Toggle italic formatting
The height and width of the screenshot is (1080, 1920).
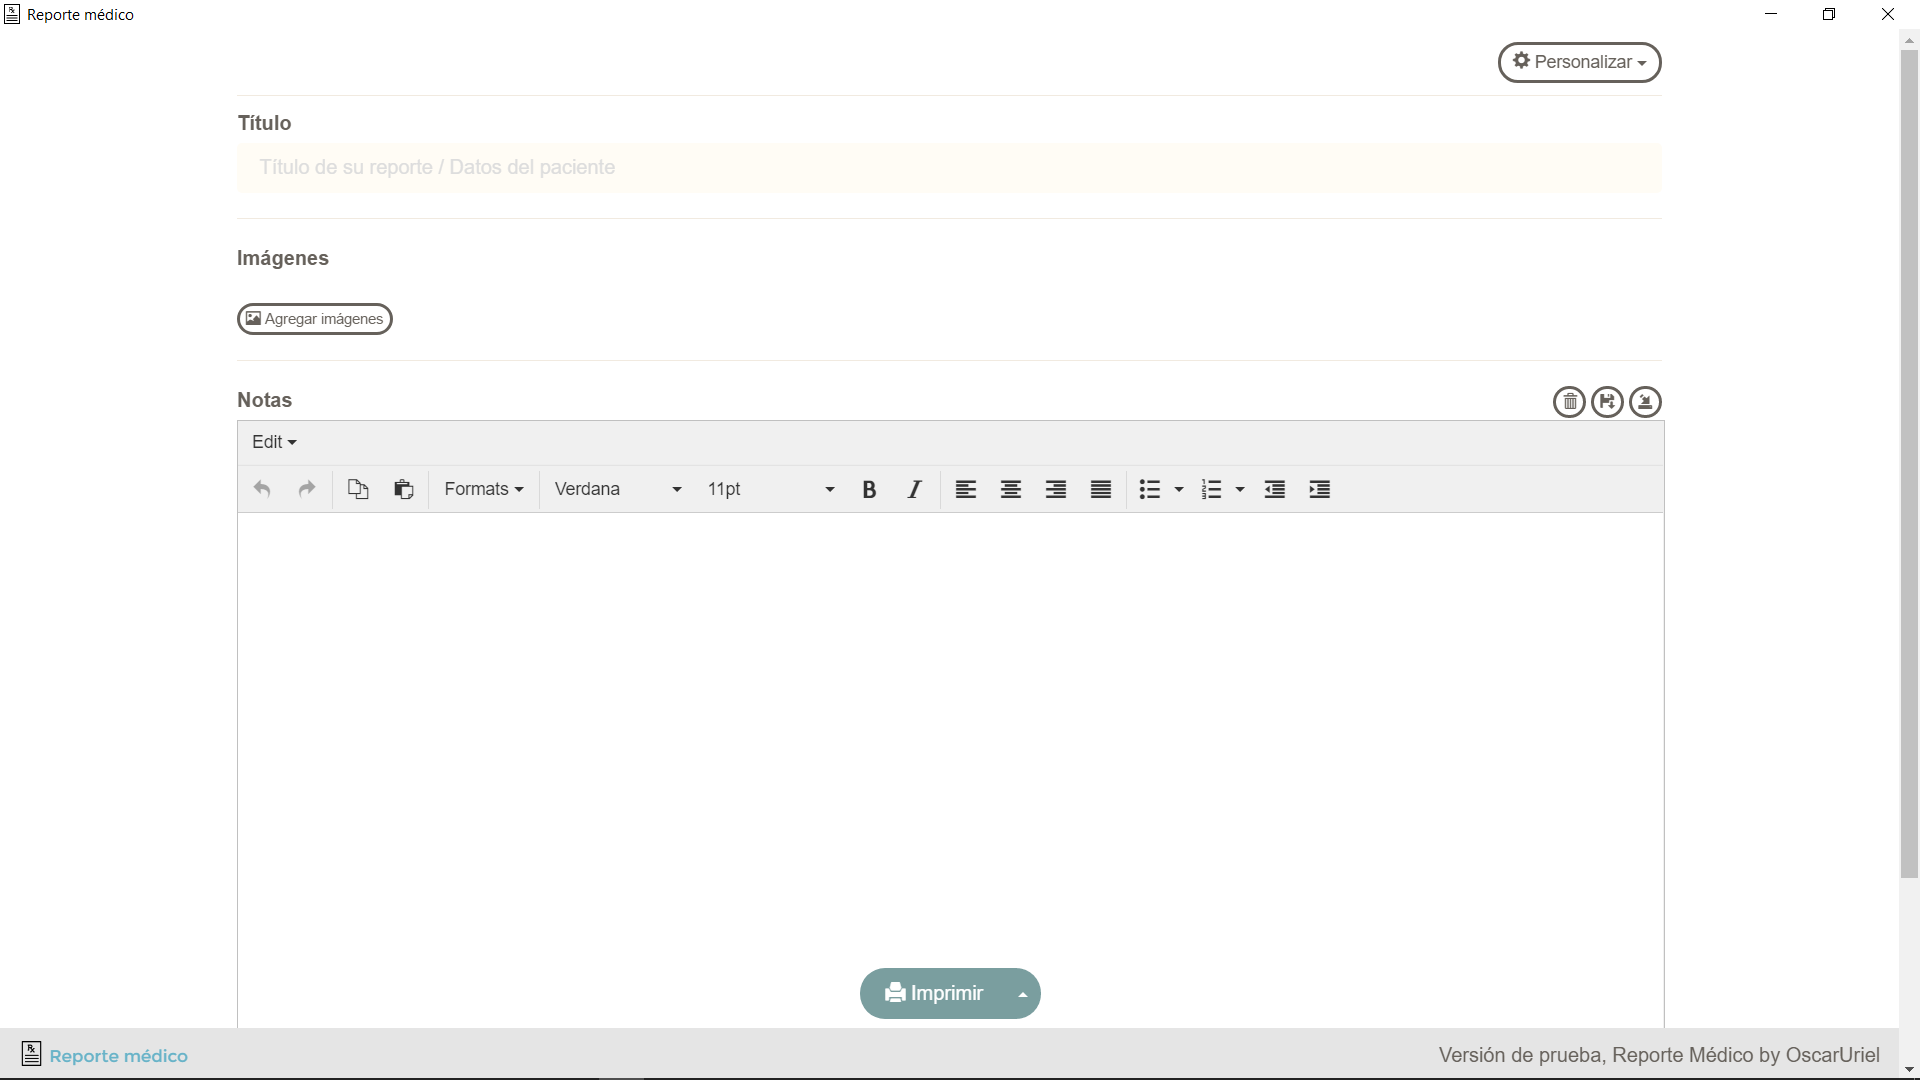tap(914, 489)
